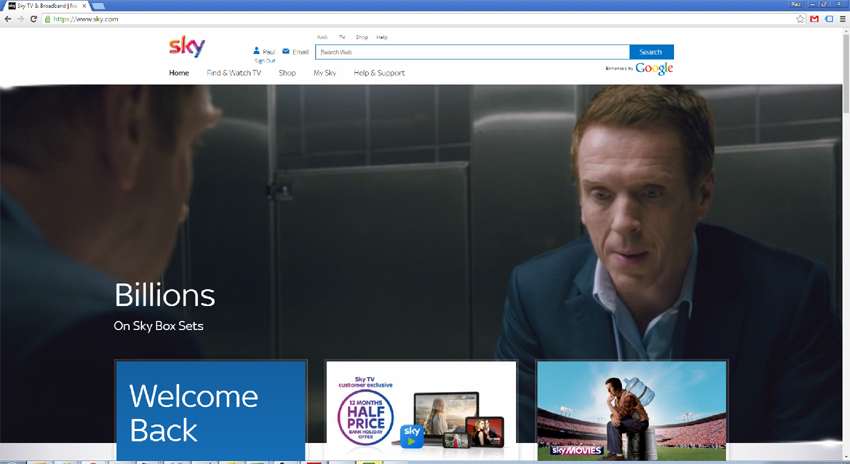The image size is (850, 464).
Task: Click the Sky logo
Action: [187, 47]
